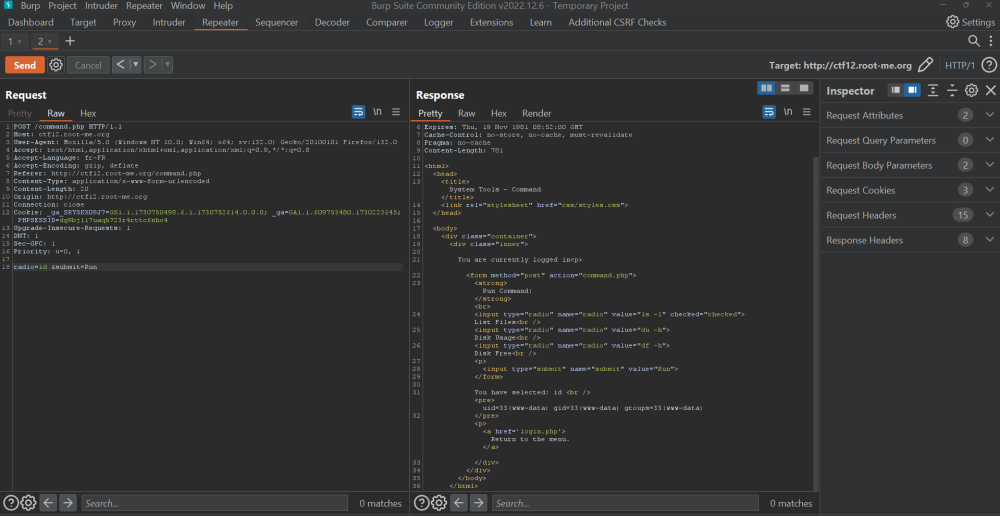Open the Logger tab
The image size is (1000, 516).
(439, 22)
